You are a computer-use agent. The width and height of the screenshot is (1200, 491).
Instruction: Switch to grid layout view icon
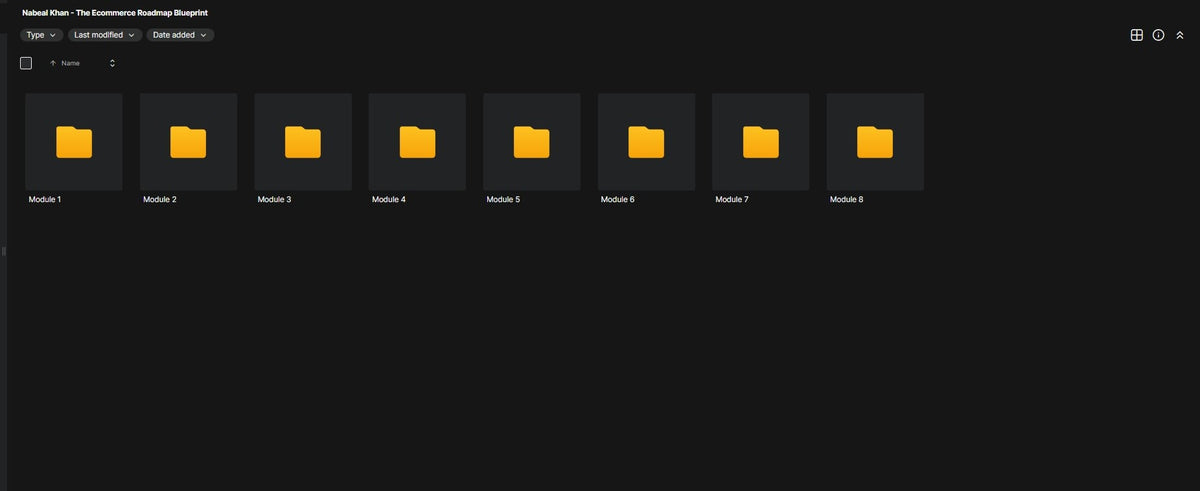point(1136,35)
